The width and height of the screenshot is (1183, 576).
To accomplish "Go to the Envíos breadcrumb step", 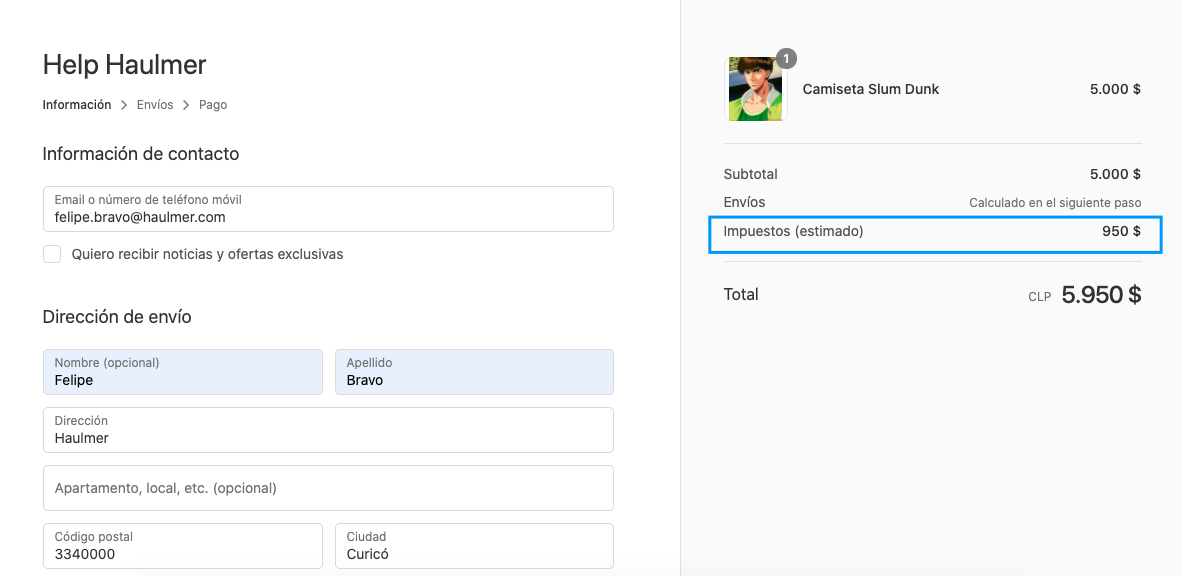I will click(x=155, y=105).
